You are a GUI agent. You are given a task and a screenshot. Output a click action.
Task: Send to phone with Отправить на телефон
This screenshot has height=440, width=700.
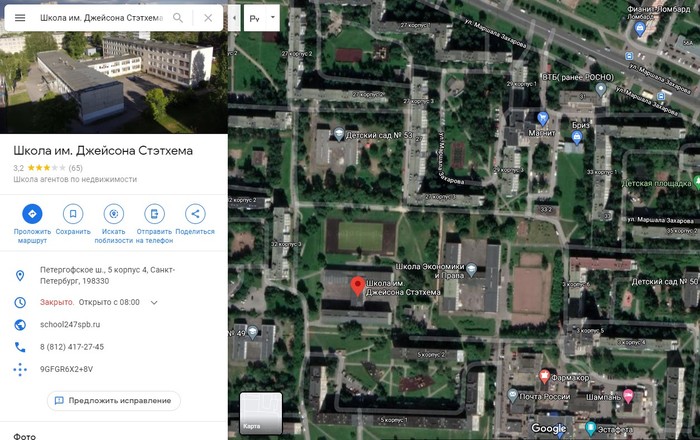click(x=154, y=214)
